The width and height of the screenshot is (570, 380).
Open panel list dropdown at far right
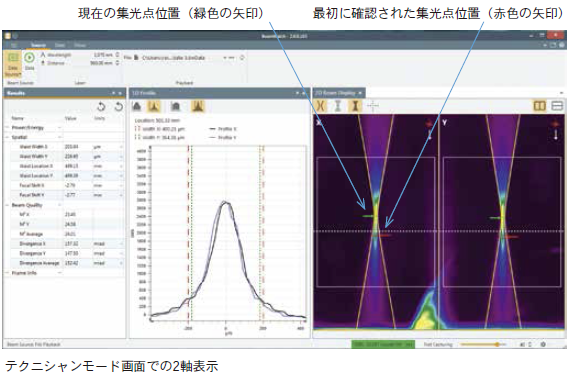click(x=562, y=93)
